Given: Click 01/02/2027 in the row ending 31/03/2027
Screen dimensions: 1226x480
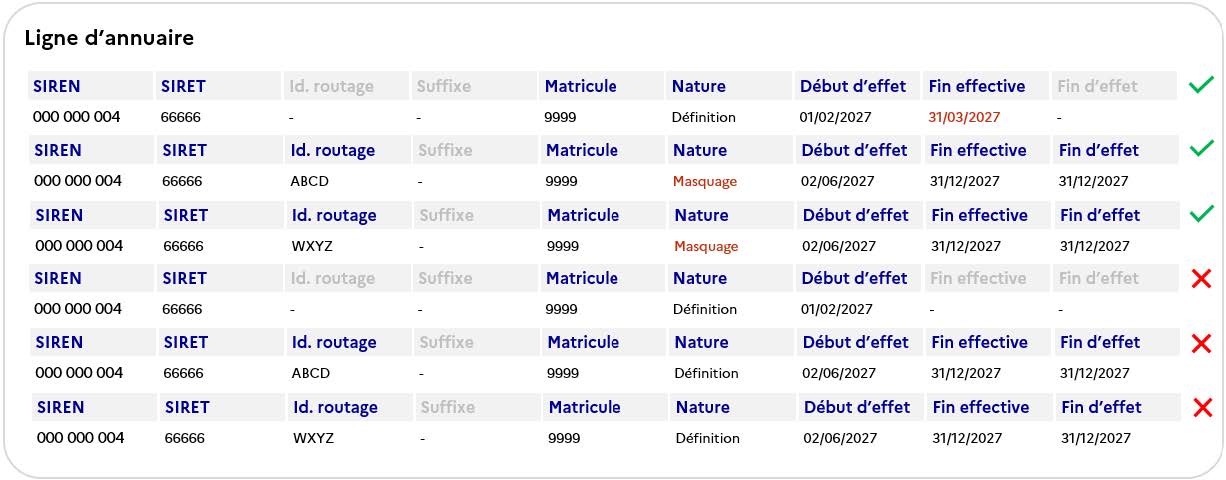Looking at the screenshot, I should pos(835,117).
